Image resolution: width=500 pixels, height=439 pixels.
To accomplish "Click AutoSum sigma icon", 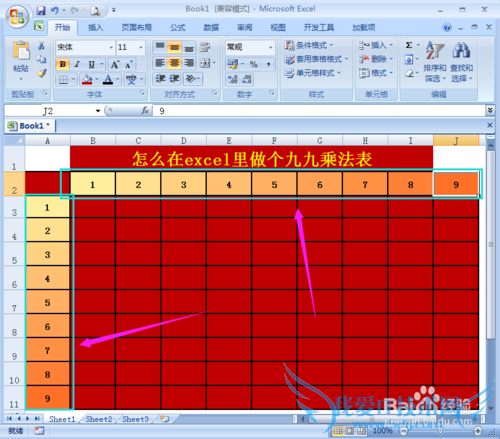I will coord(409,45).
